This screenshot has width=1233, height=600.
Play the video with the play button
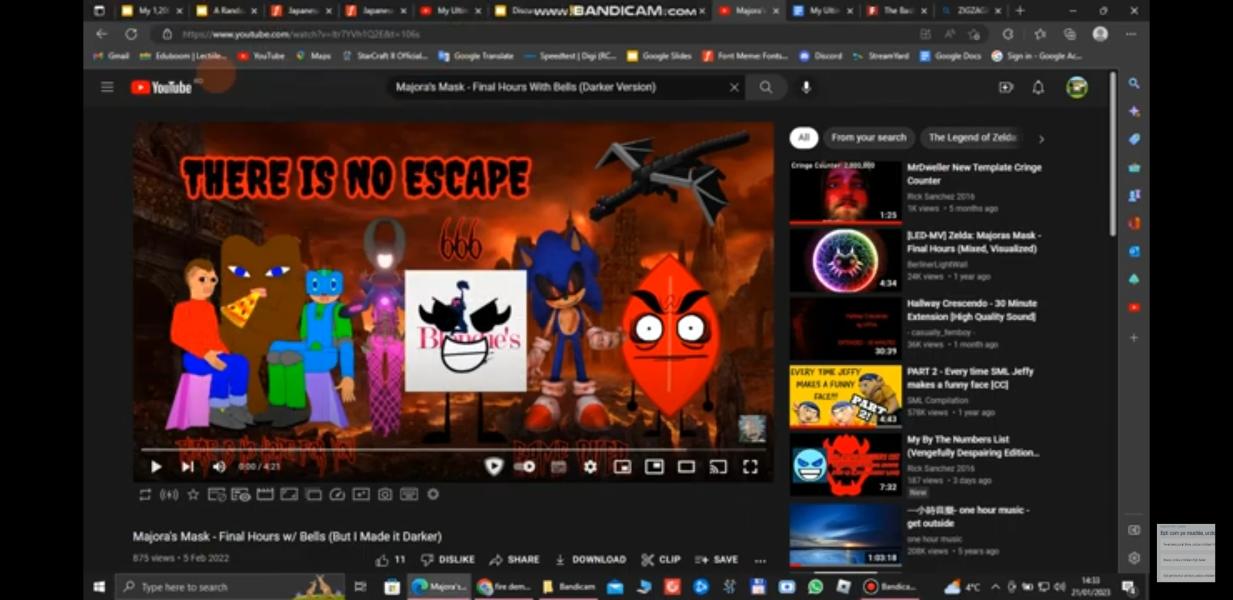[x=156, y=466]
